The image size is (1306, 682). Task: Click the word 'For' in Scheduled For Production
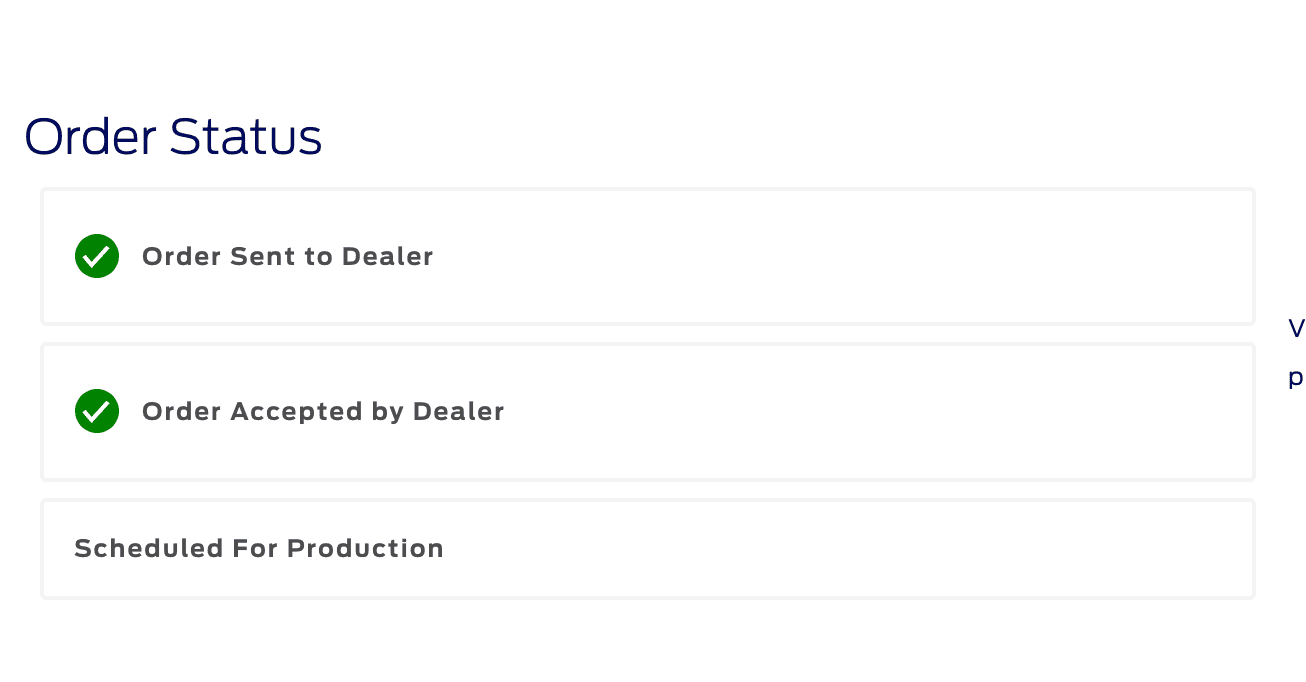click(x=256, y=548)
